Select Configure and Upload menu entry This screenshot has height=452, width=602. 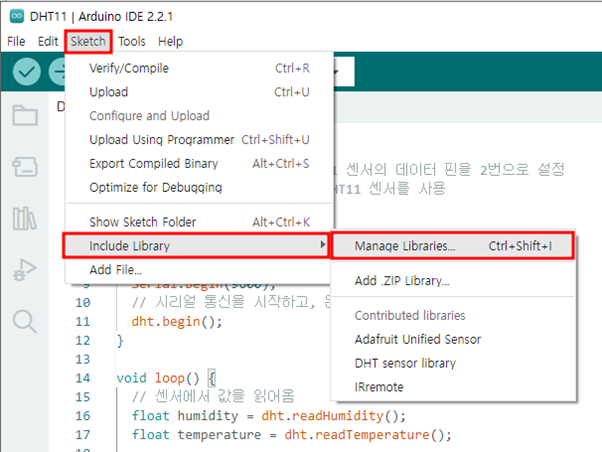point(199,116)
